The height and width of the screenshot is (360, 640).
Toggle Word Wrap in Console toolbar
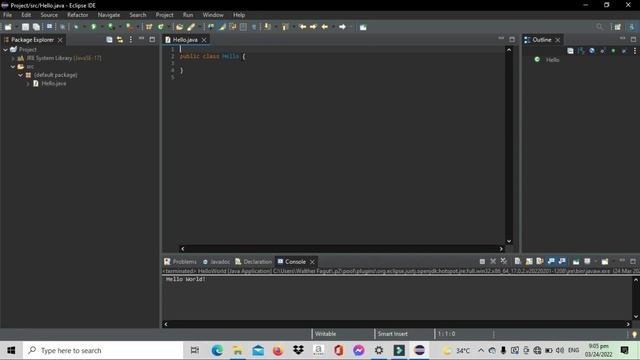click(540, 261)
